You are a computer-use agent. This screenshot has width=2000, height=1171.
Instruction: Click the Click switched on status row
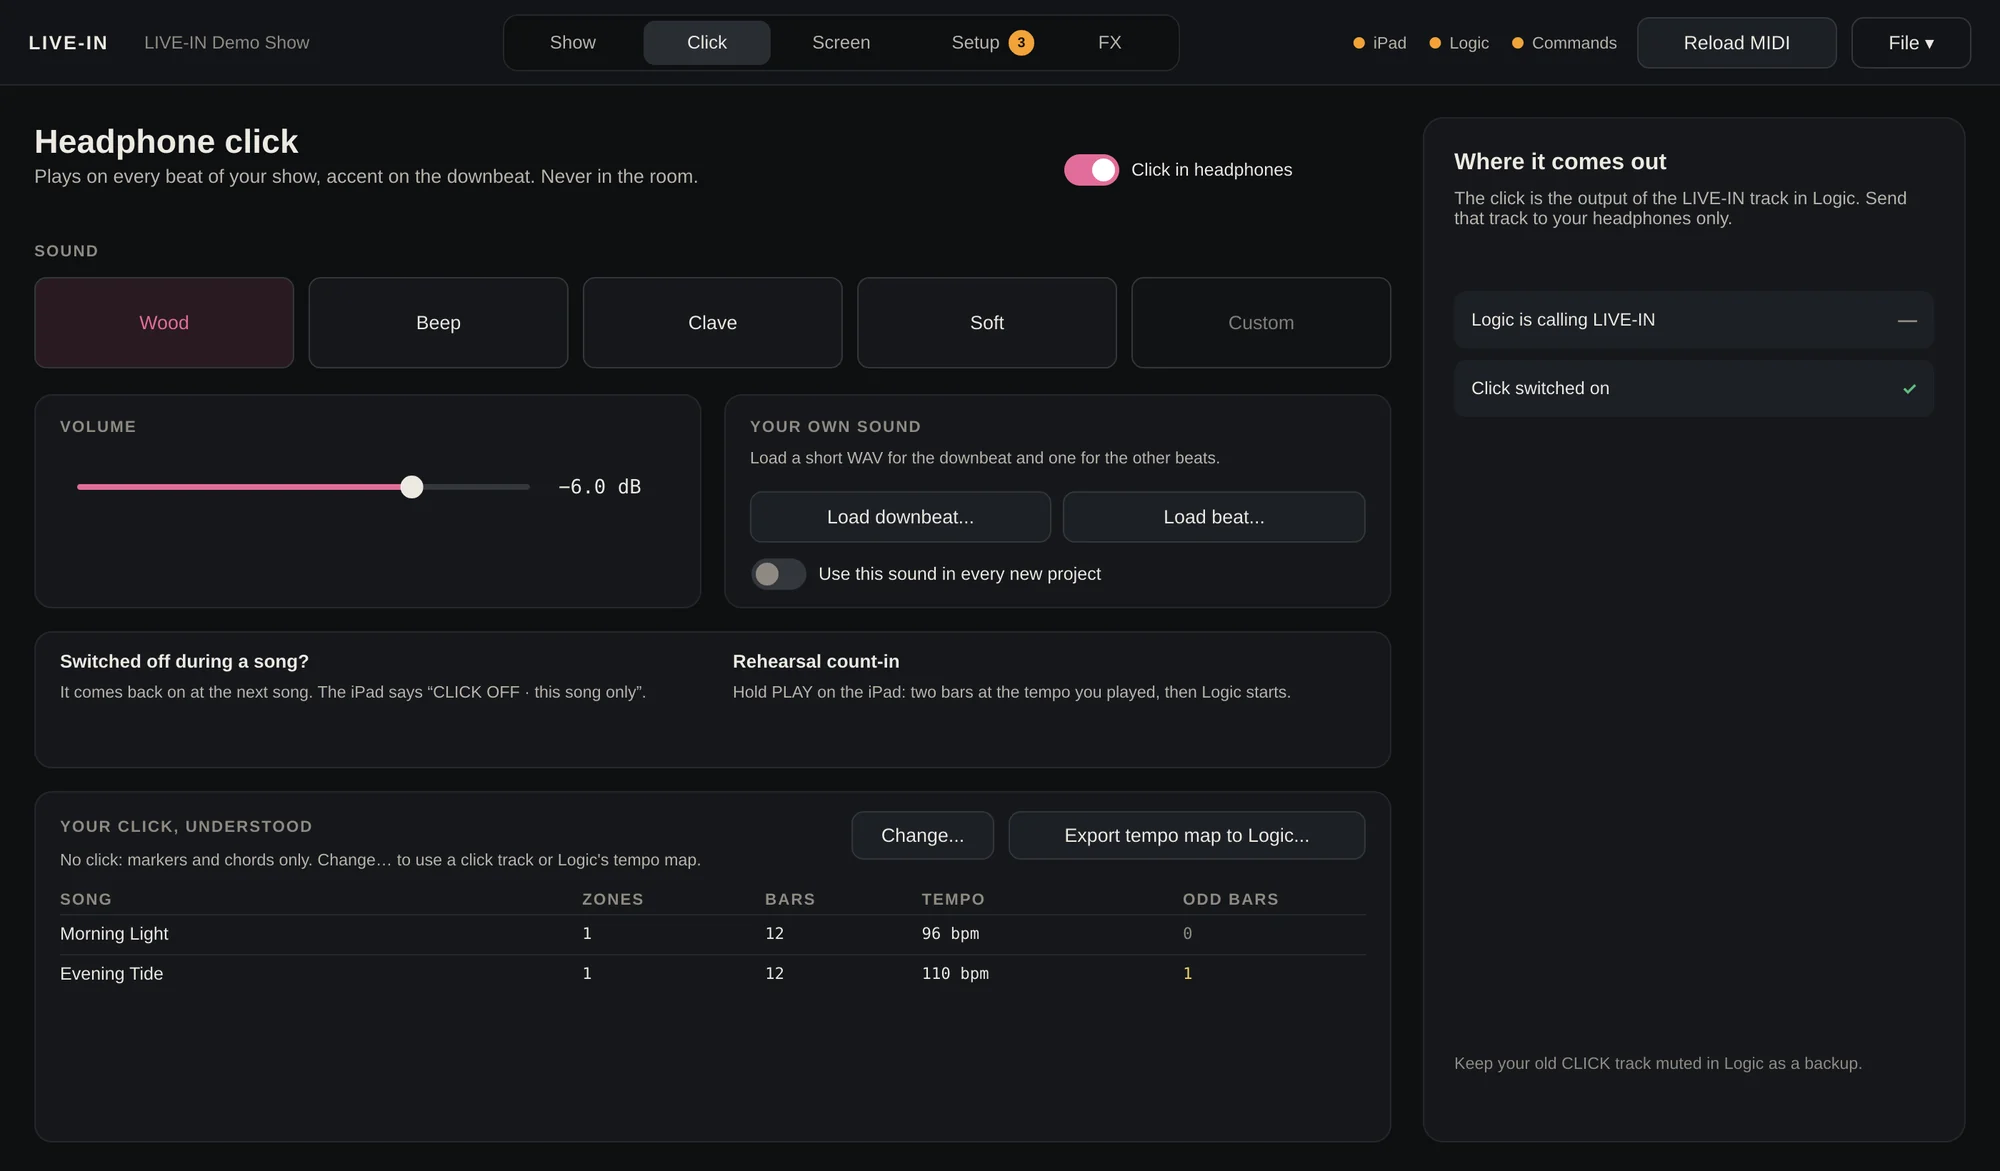click(1693, 389)
